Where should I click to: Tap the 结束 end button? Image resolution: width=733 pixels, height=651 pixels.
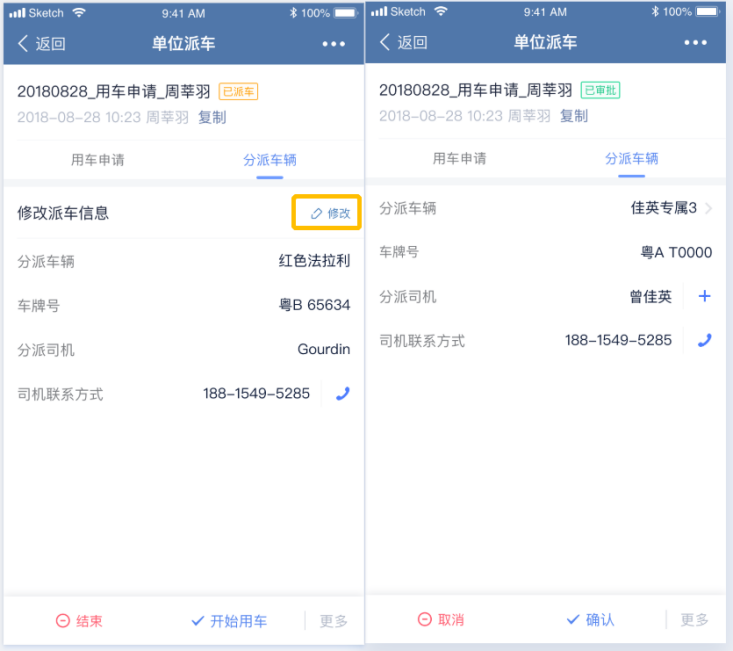[x=79, y=621]
